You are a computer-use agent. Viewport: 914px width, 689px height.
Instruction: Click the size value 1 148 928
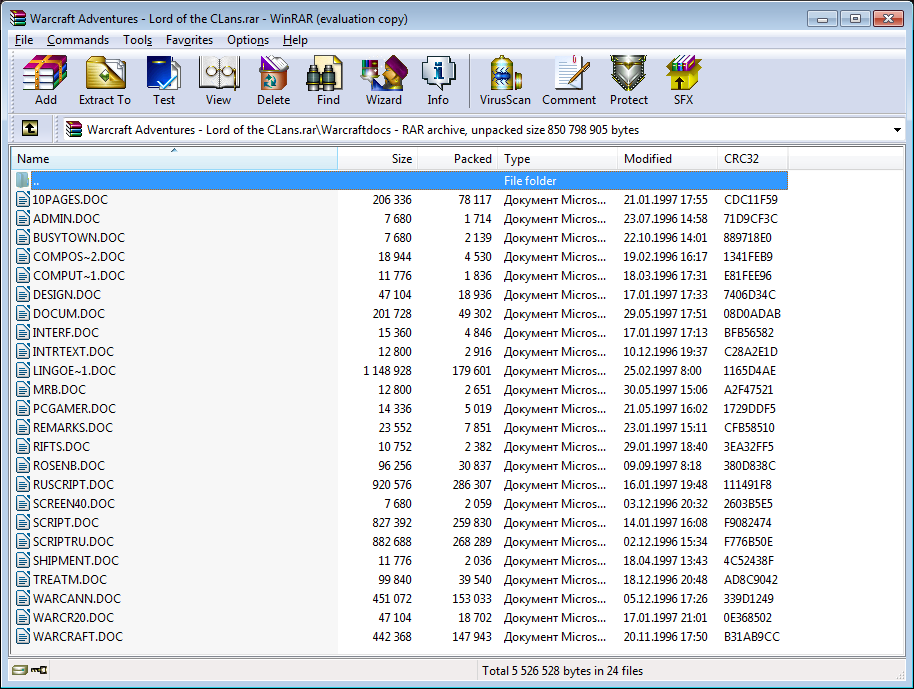coord(388,370)
